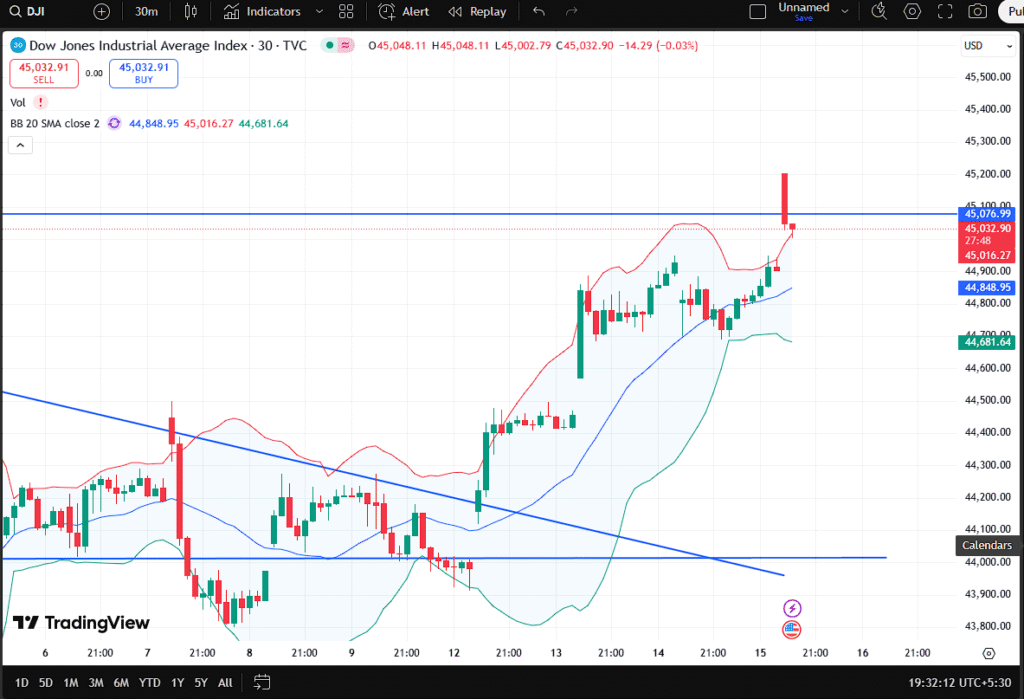Click the Vol indicator warning icon

[x=40, y=103]
